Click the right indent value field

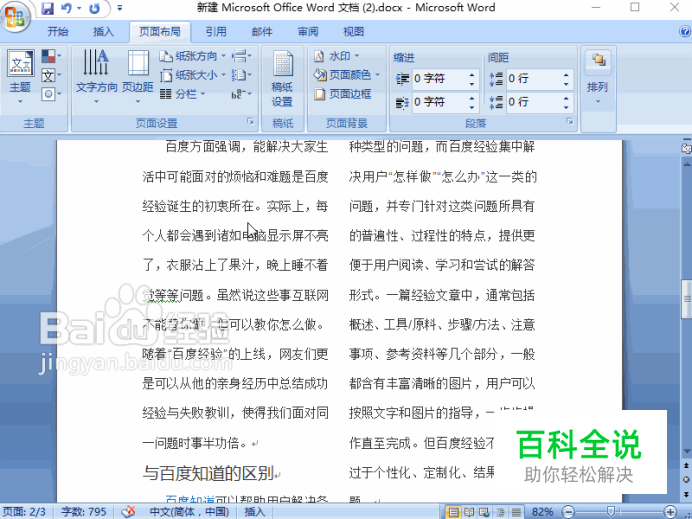[x=439, y=102]
